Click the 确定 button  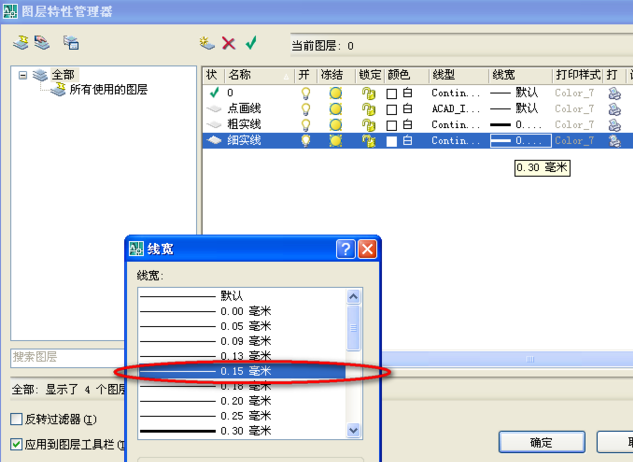pyautogui.click(x=541, y=442)
